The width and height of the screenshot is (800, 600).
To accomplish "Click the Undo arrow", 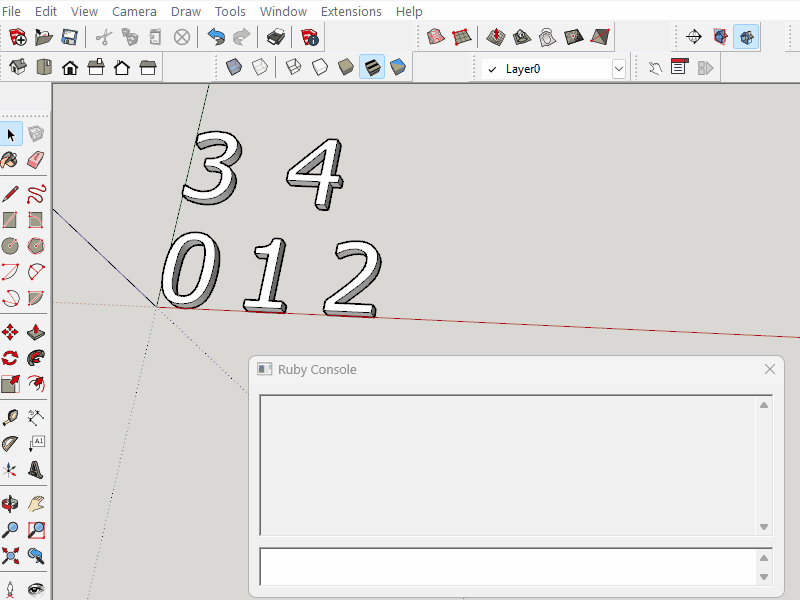I will pos(216,37).
